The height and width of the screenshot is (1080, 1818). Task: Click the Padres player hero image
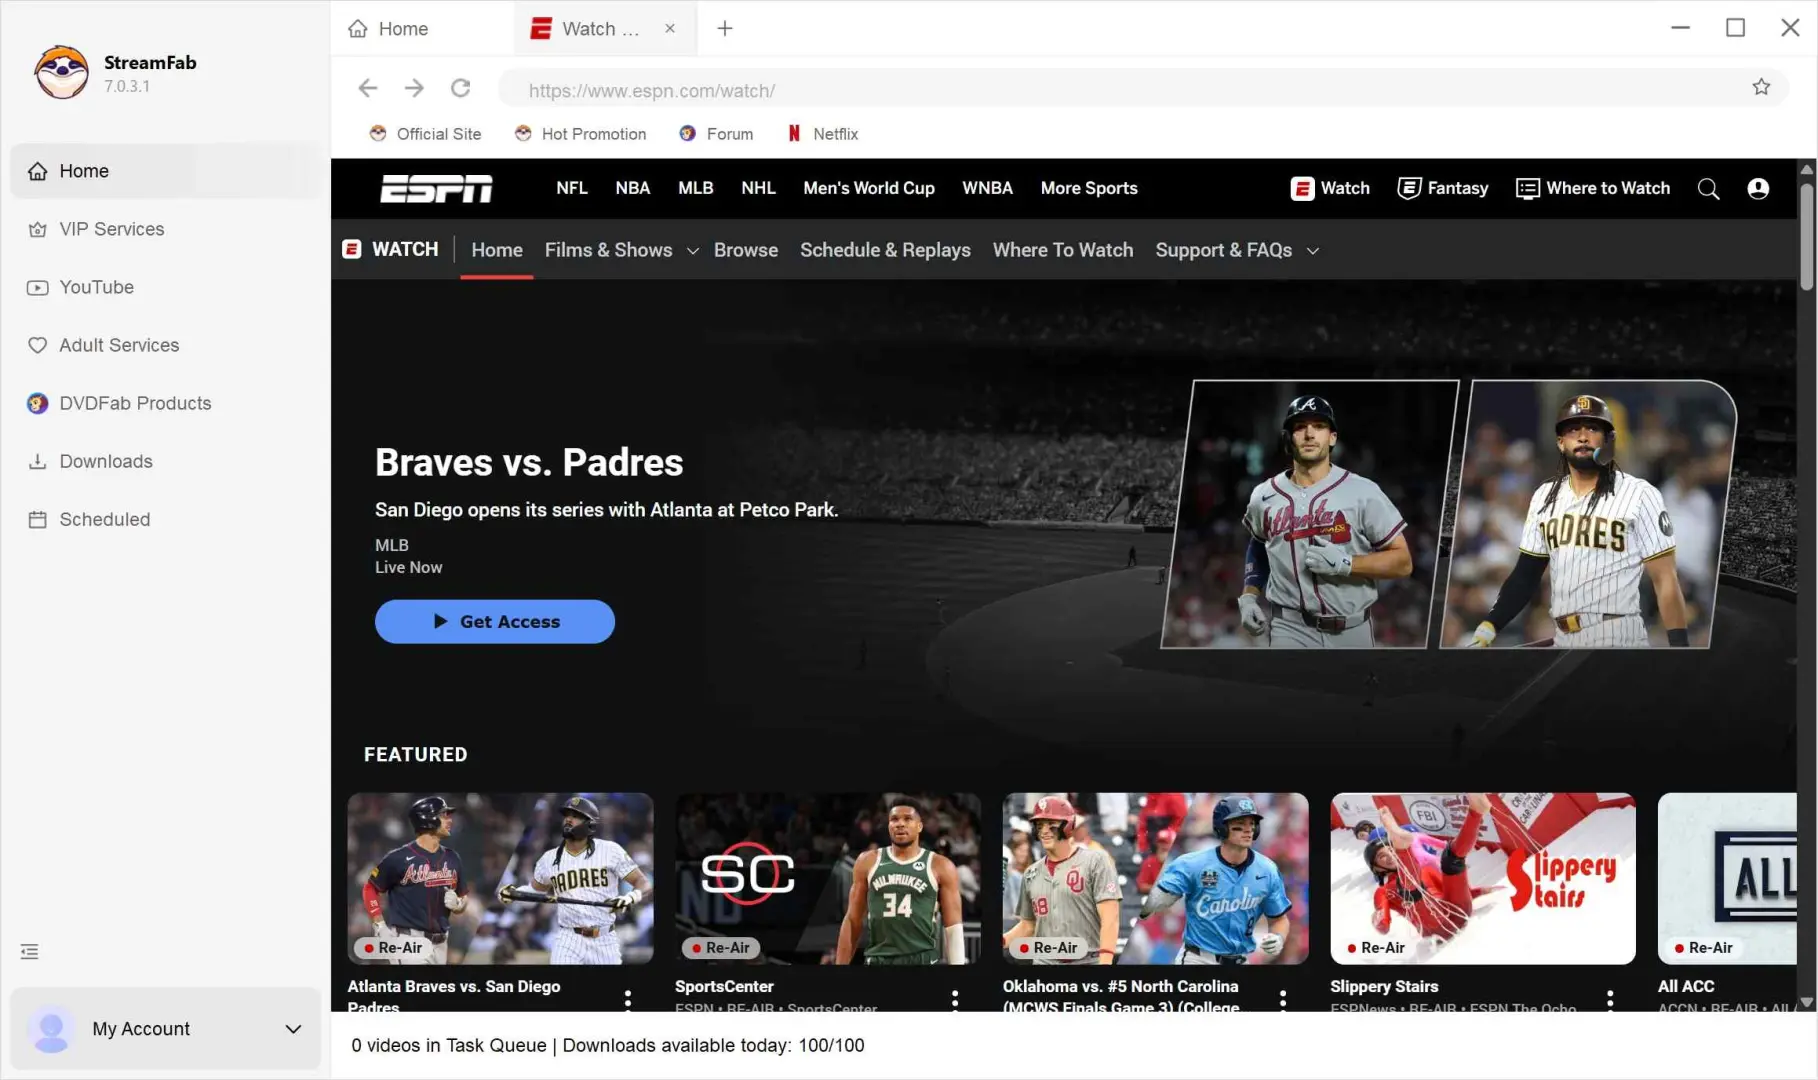coord(1588,514)
